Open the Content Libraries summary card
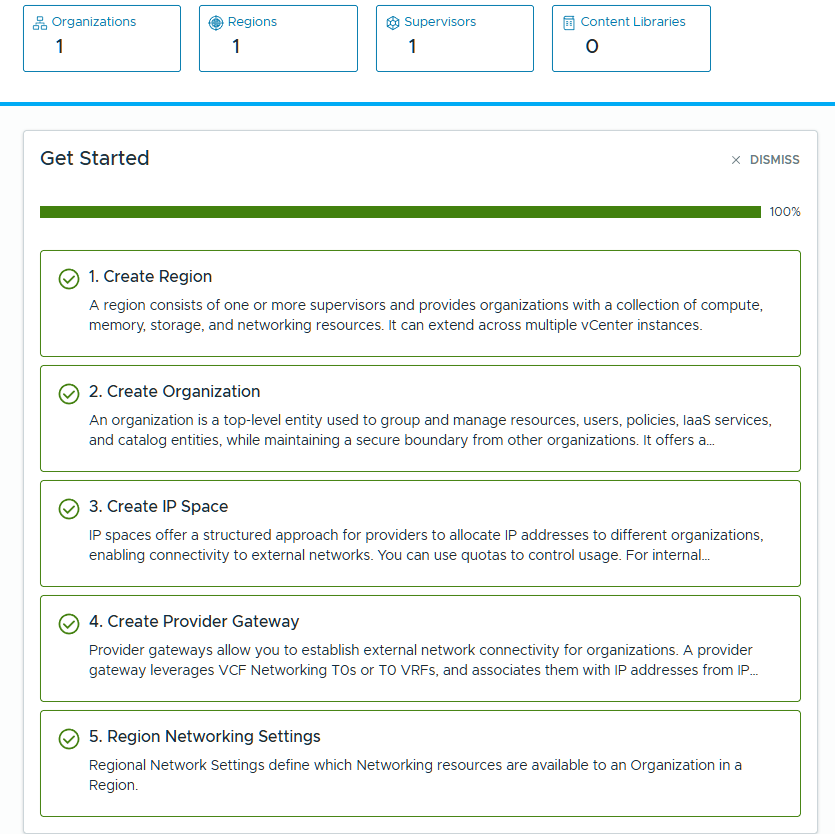Screen dimensions: 835x834 631,38
